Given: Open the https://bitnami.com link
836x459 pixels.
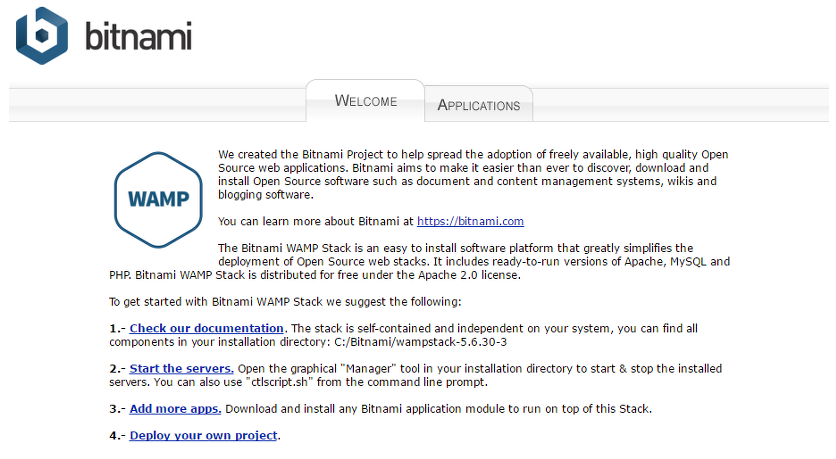Looking at the screenshot, I should point(470,221).
